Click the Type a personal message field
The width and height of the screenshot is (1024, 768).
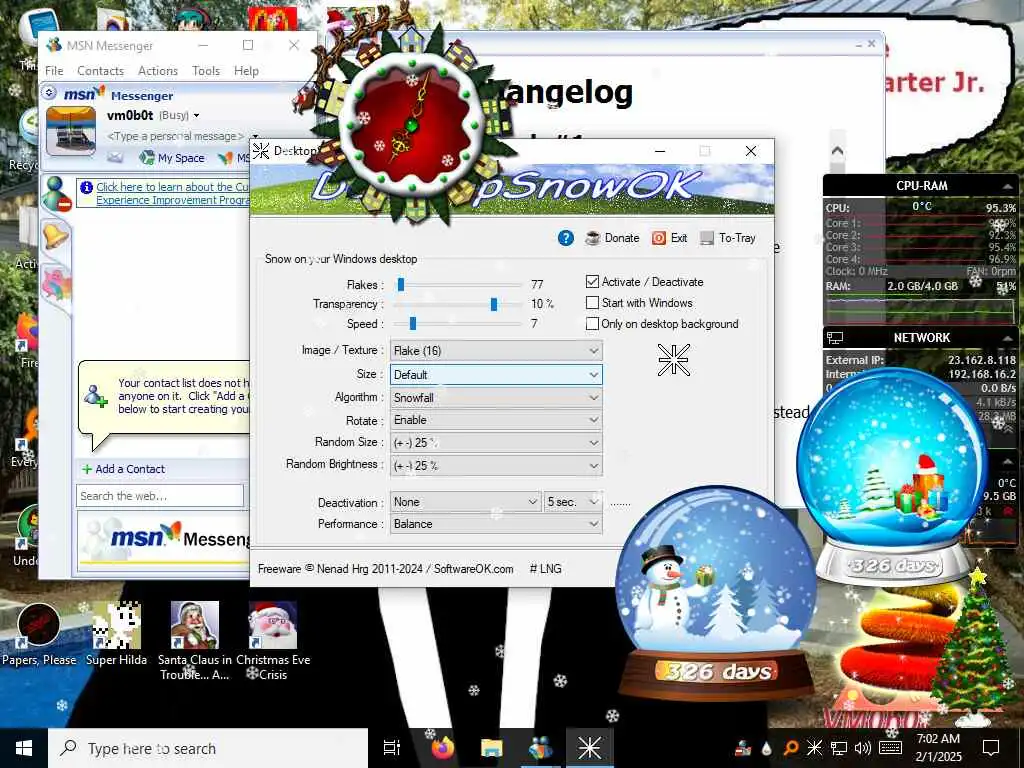click(175, 136)
